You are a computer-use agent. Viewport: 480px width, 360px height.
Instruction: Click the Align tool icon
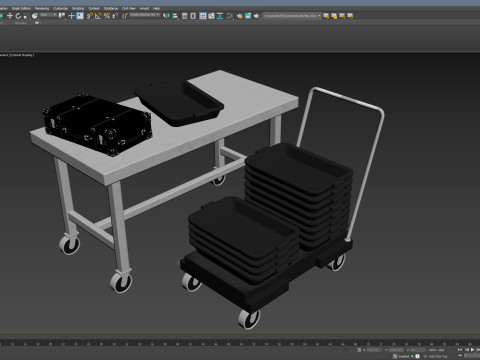175,16
